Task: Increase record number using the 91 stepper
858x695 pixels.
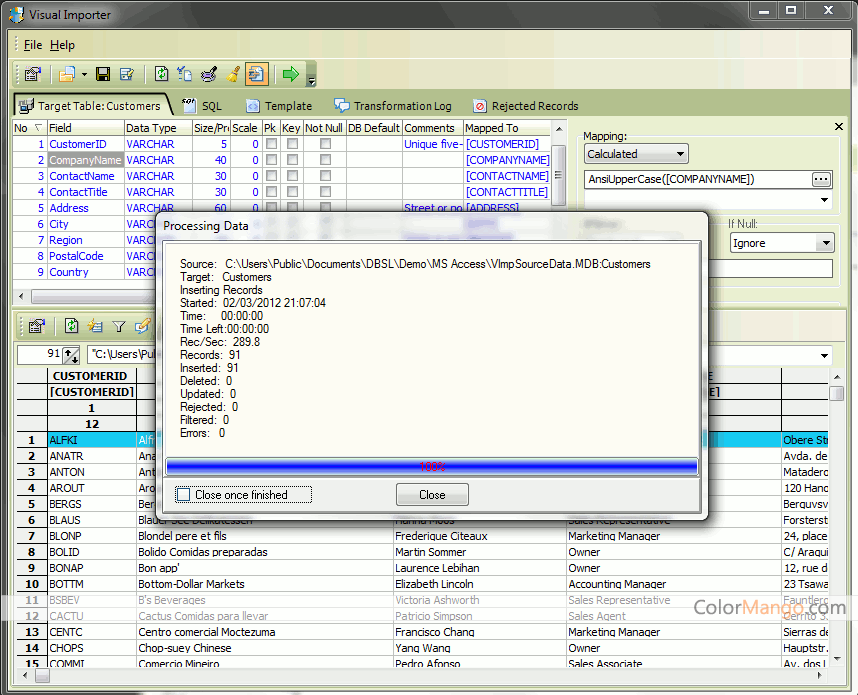Action: pyautogui.click(x=68, y=350)
